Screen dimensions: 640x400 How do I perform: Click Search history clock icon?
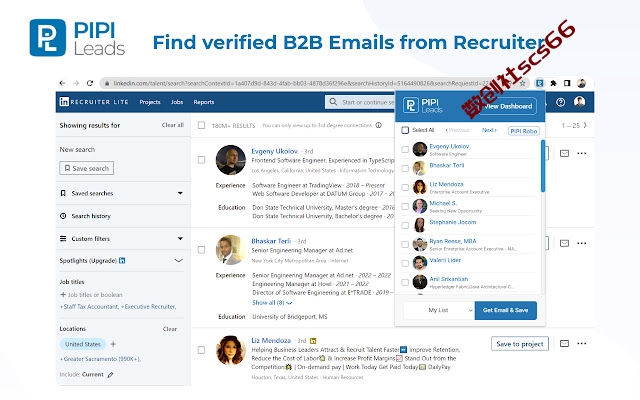tap(63, 216)
